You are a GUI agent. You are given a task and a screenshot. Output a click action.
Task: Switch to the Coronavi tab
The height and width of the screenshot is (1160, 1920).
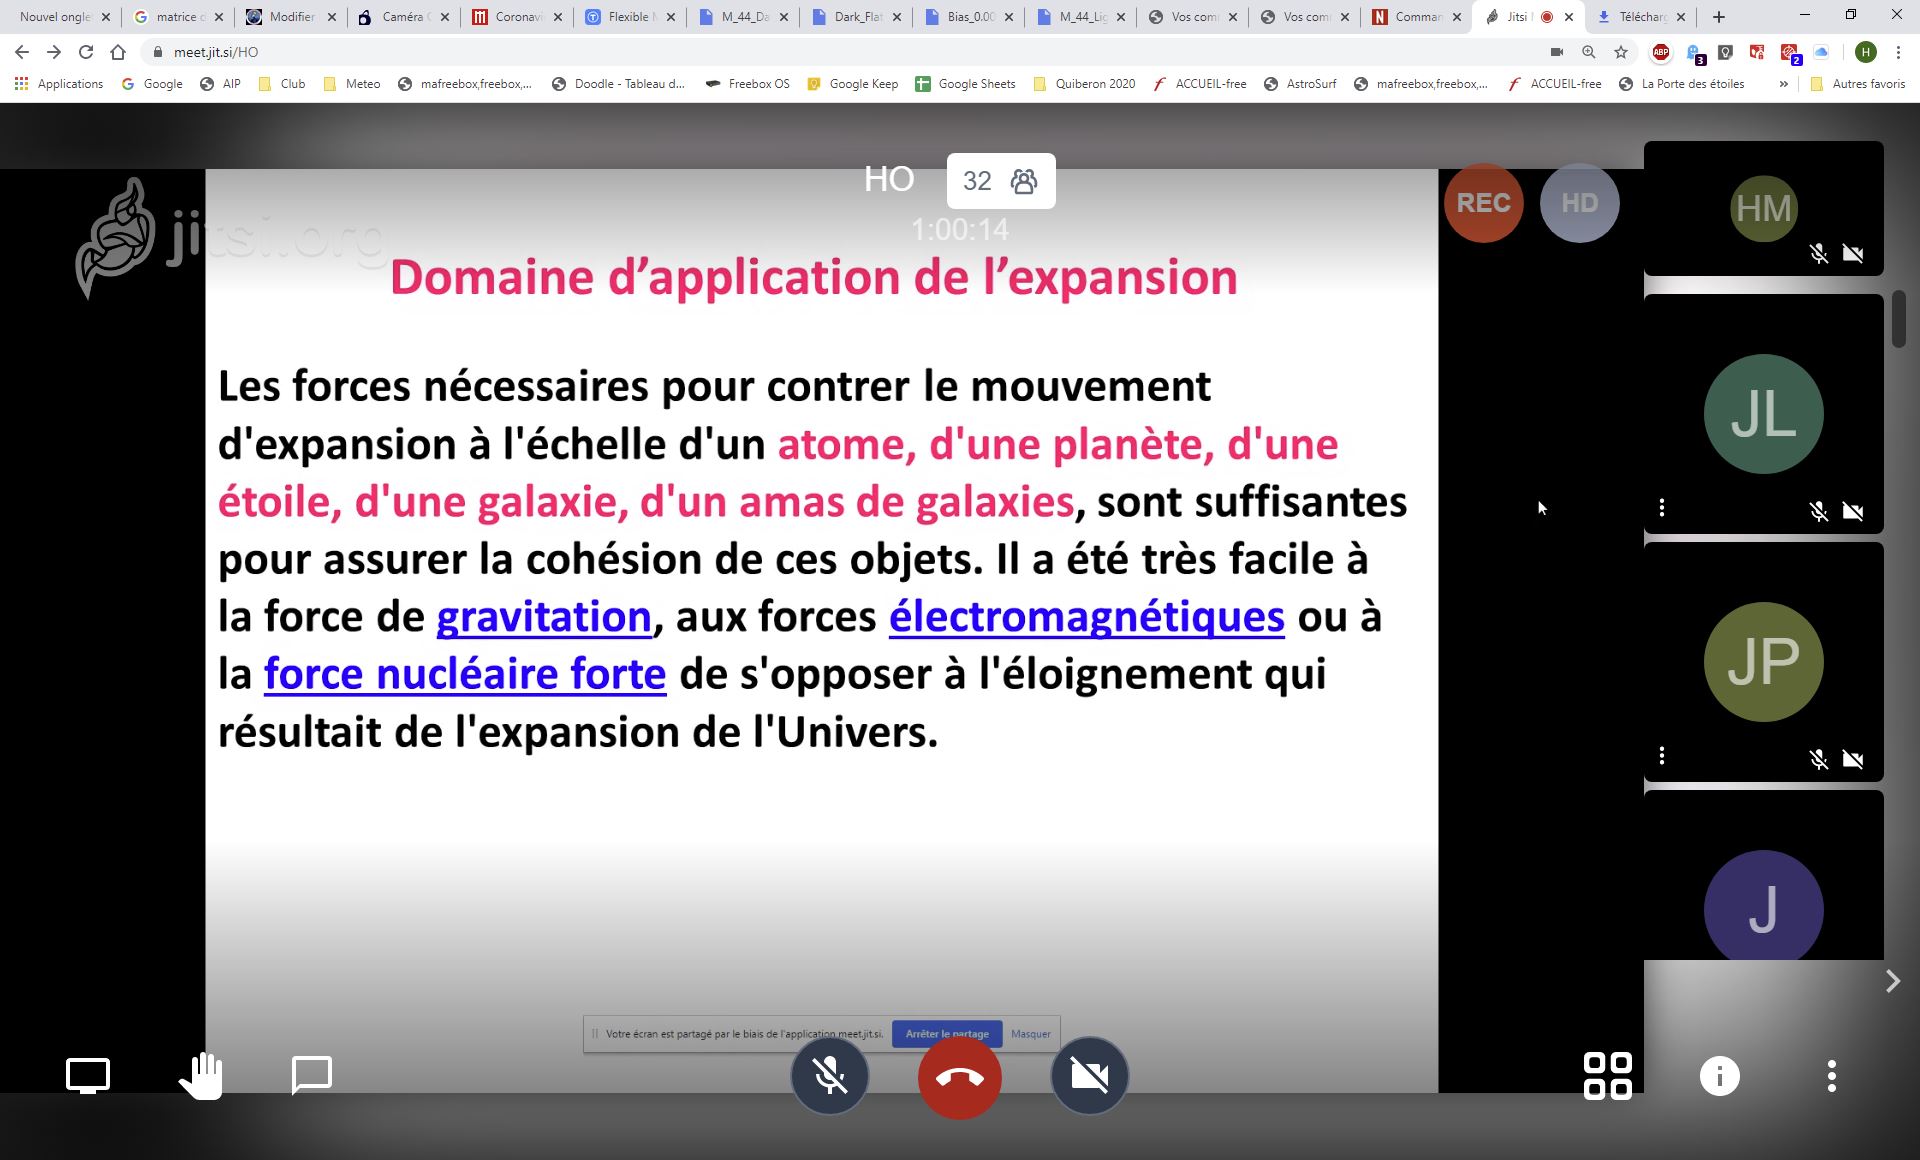[x=518, y=17]
